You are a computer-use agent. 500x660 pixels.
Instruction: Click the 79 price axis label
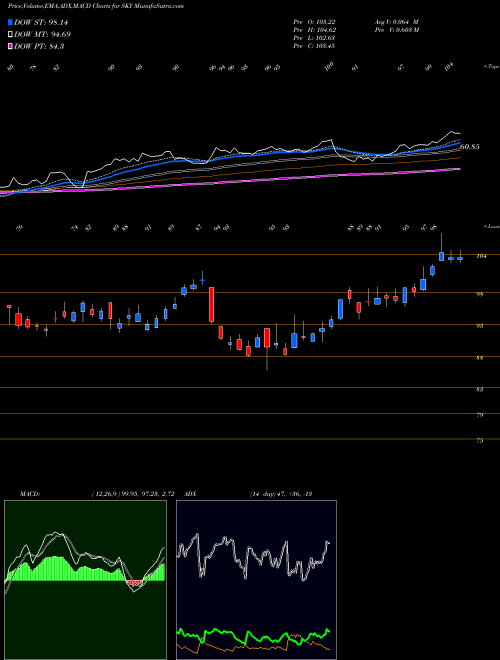[479, 415]
